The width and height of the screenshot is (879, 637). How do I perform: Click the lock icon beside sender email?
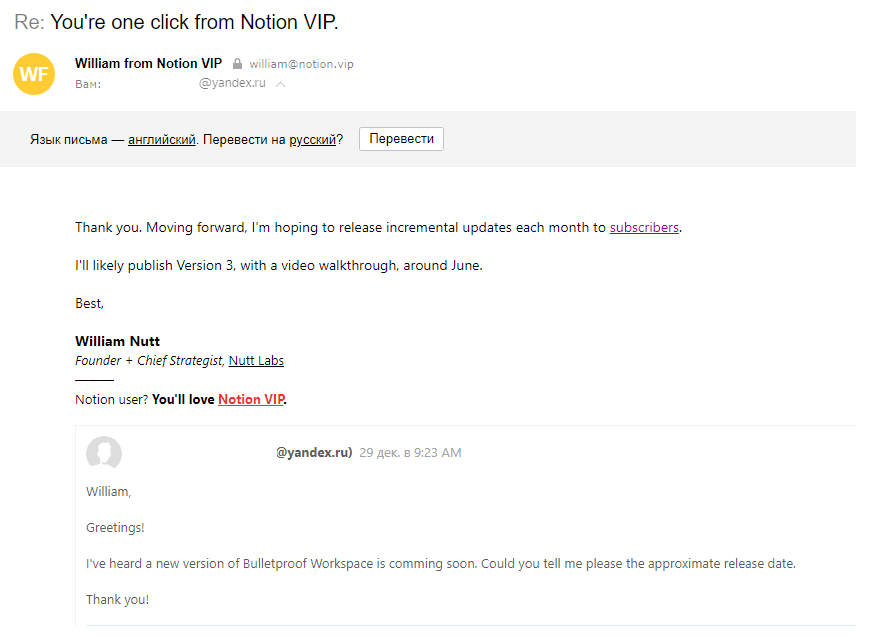(237, 64)
